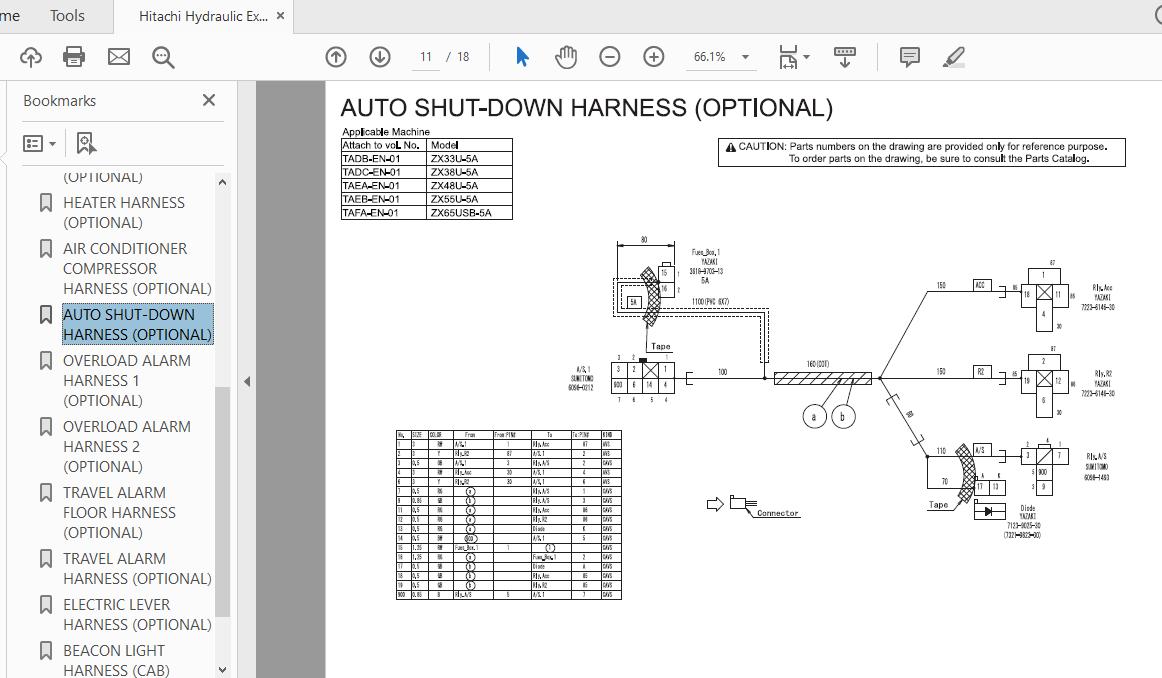
Task: Close the Hitachi Hydraulic document tab
Action: click(280, 16)
